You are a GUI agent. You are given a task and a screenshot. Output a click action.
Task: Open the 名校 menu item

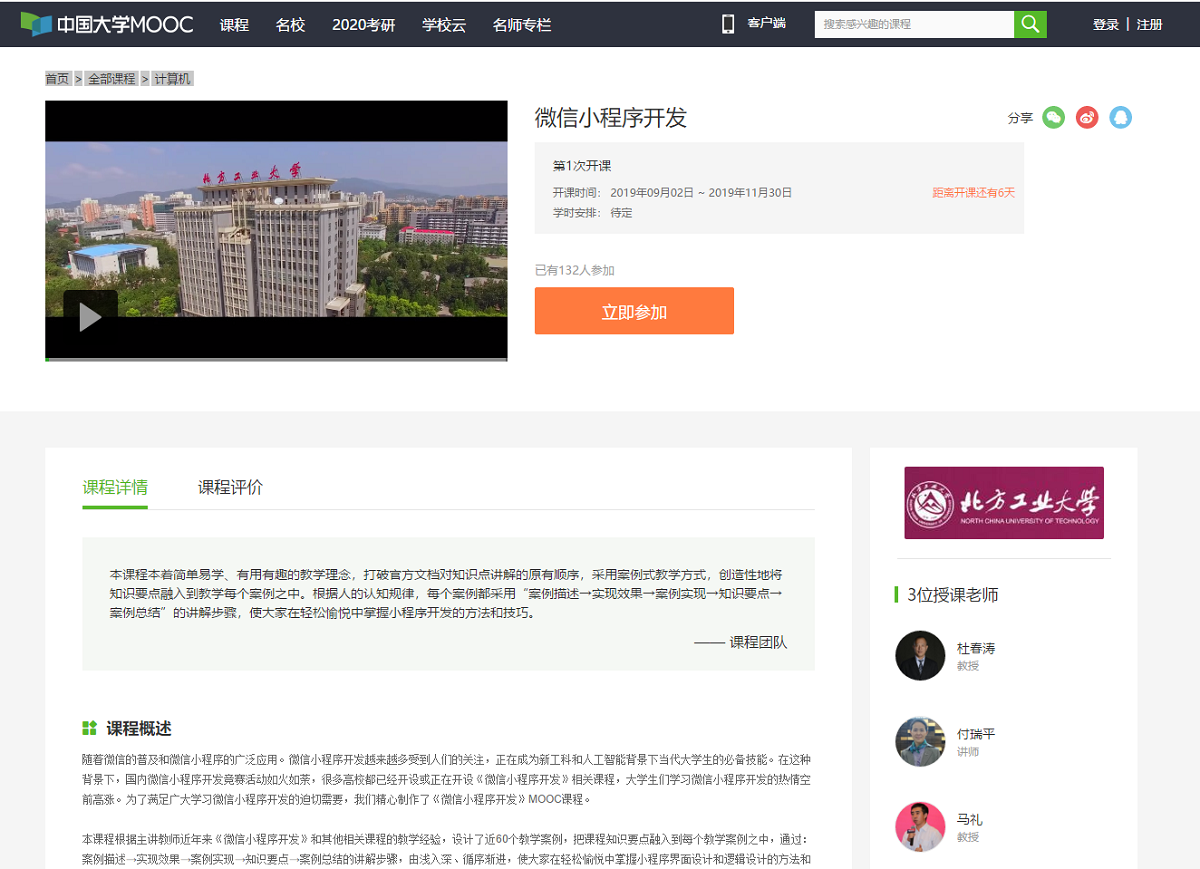pyautogui.click(x=290, y=25)
